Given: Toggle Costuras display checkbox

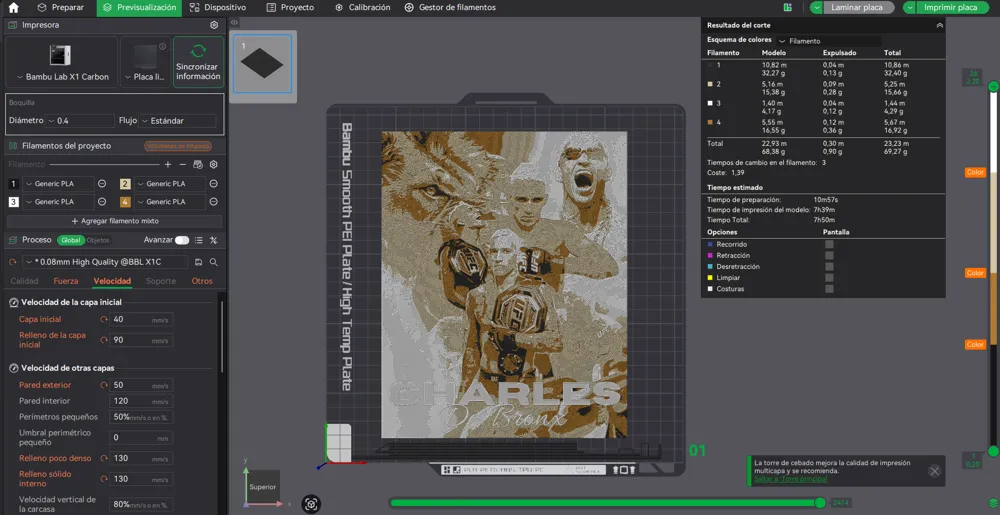Looking at the screenshot, I should point(829,289).
